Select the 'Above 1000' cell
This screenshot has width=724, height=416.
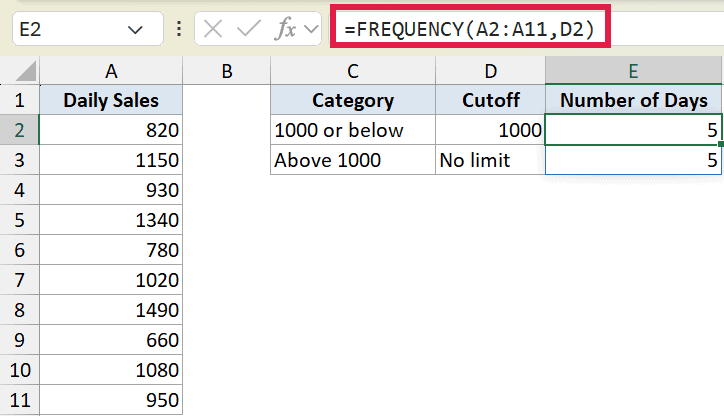coord(353,160)
